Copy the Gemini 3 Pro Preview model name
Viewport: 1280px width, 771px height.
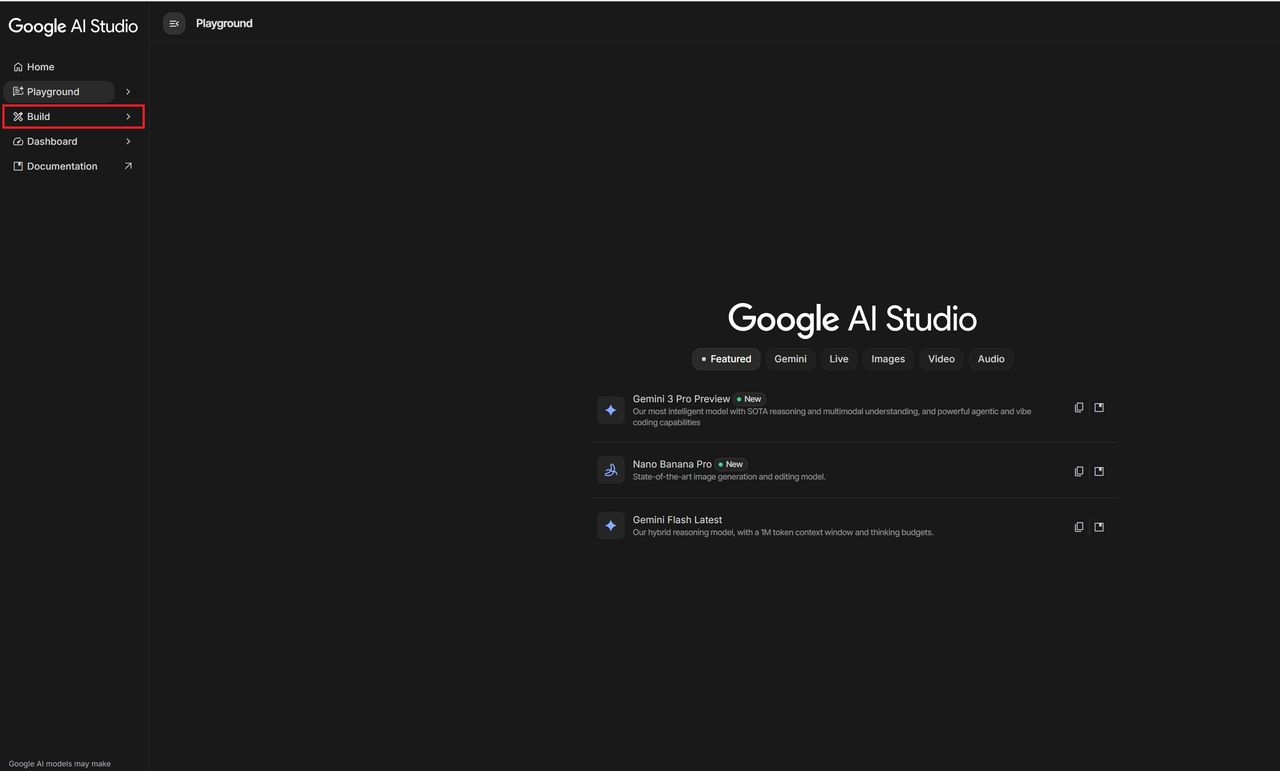tap(1078, 408)
